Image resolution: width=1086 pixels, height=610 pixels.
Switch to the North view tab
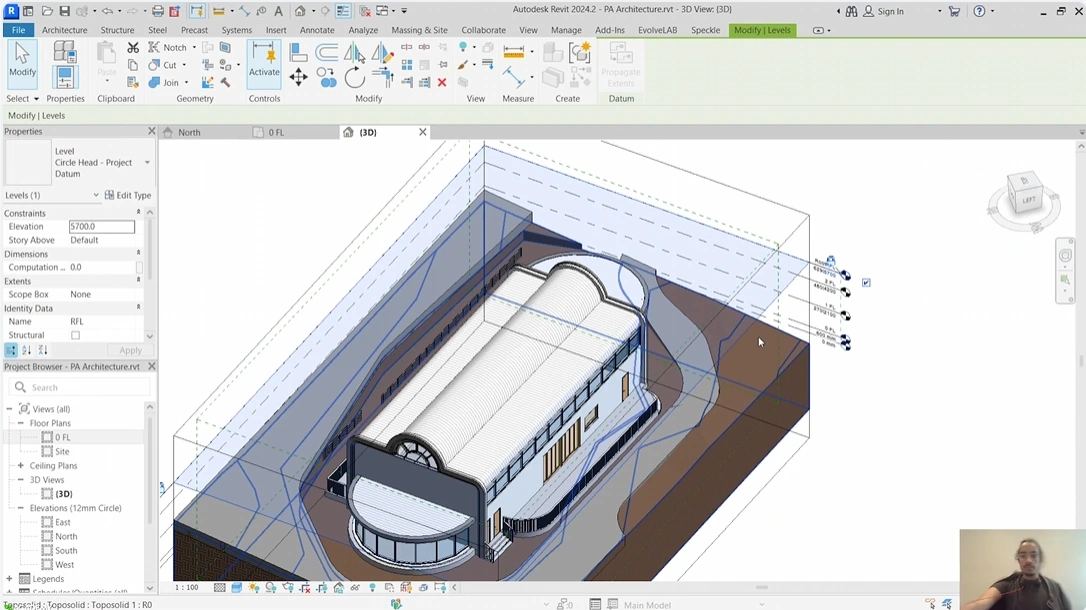point(188,132)
